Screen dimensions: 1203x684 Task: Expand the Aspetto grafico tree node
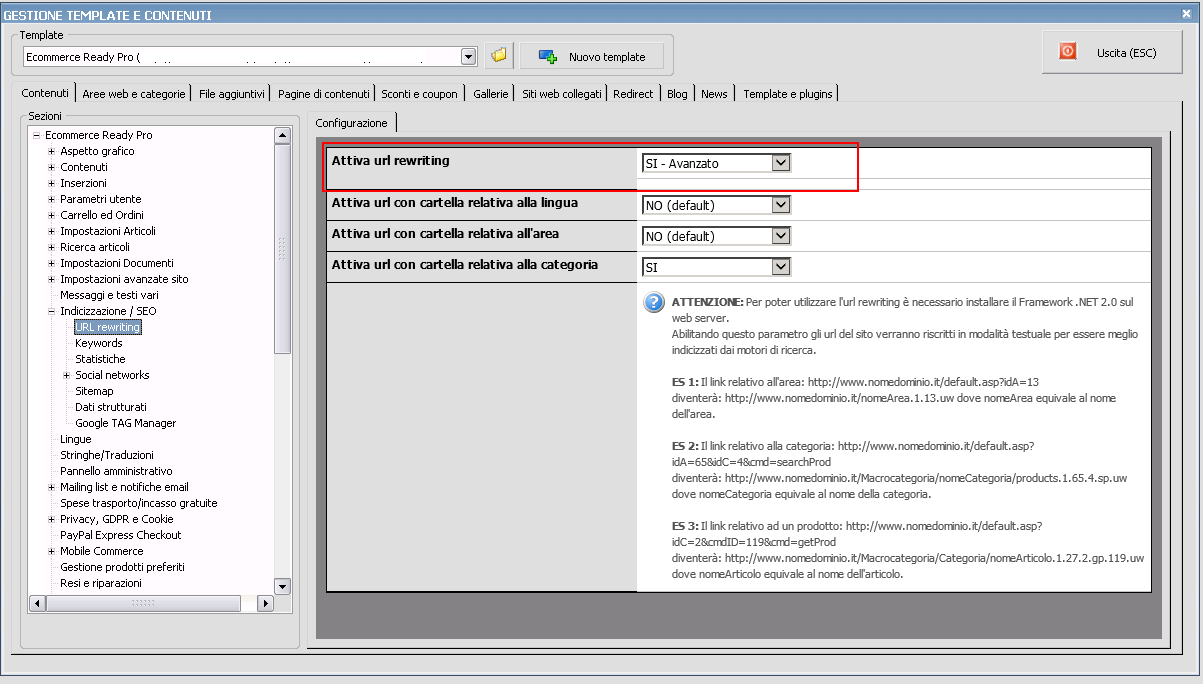[x=52, y=151]
